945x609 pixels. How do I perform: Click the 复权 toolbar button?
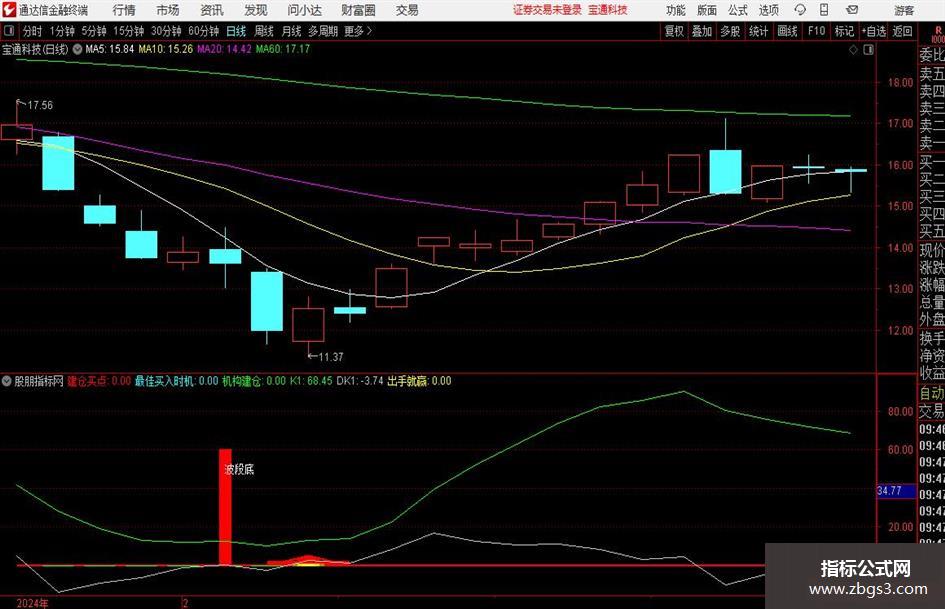coord(674,31)
